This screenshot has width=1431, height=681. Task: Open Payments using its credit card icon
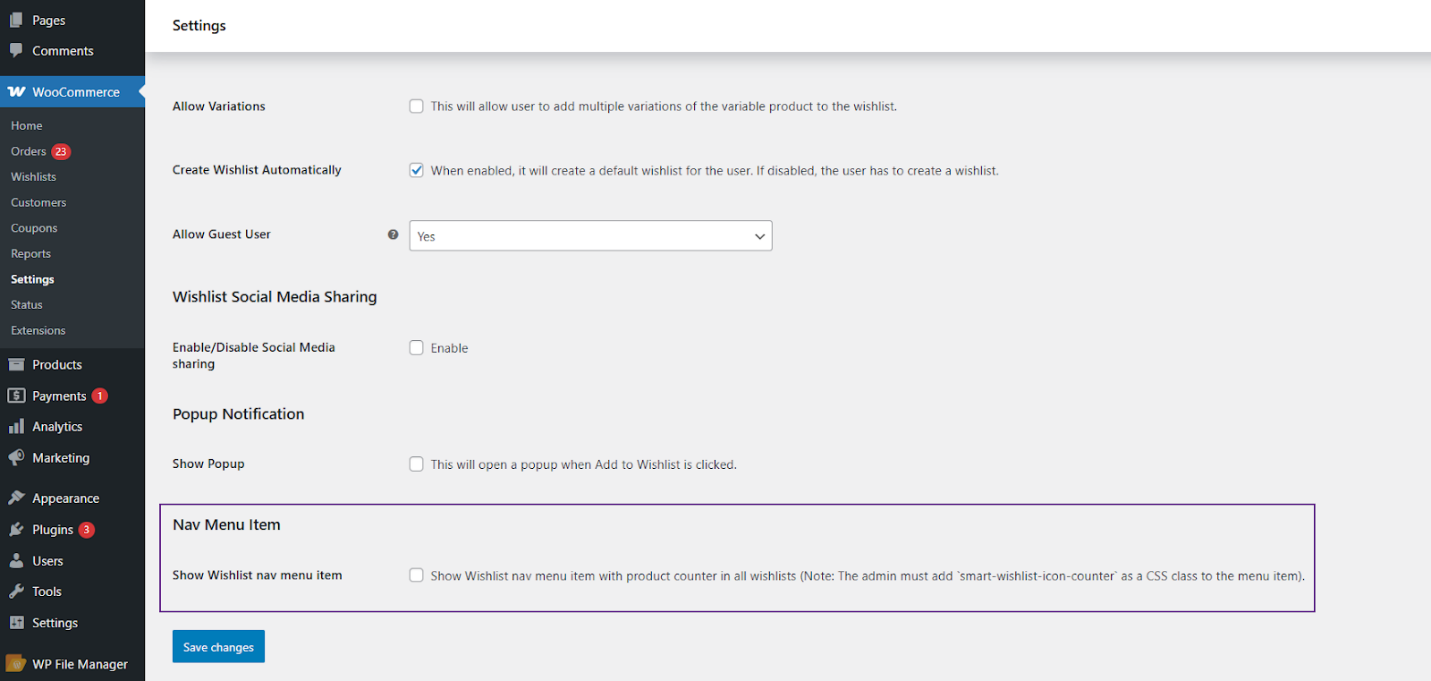tap(15, 395)
